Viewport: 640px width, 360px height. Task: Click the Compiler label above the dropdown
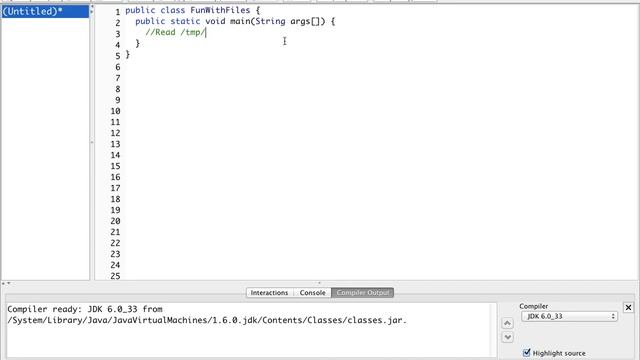533,306
